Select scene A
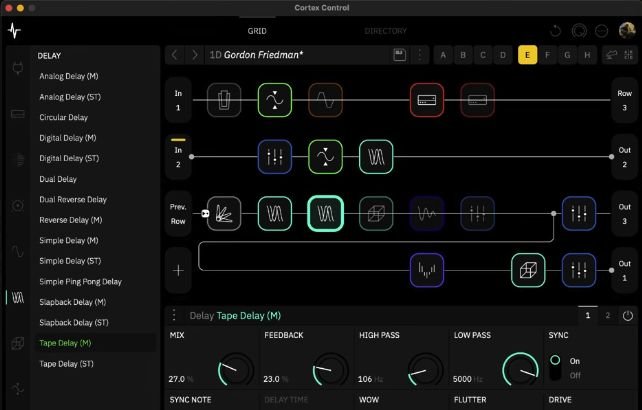Screen dimensions: 642x410 (443, 55)
